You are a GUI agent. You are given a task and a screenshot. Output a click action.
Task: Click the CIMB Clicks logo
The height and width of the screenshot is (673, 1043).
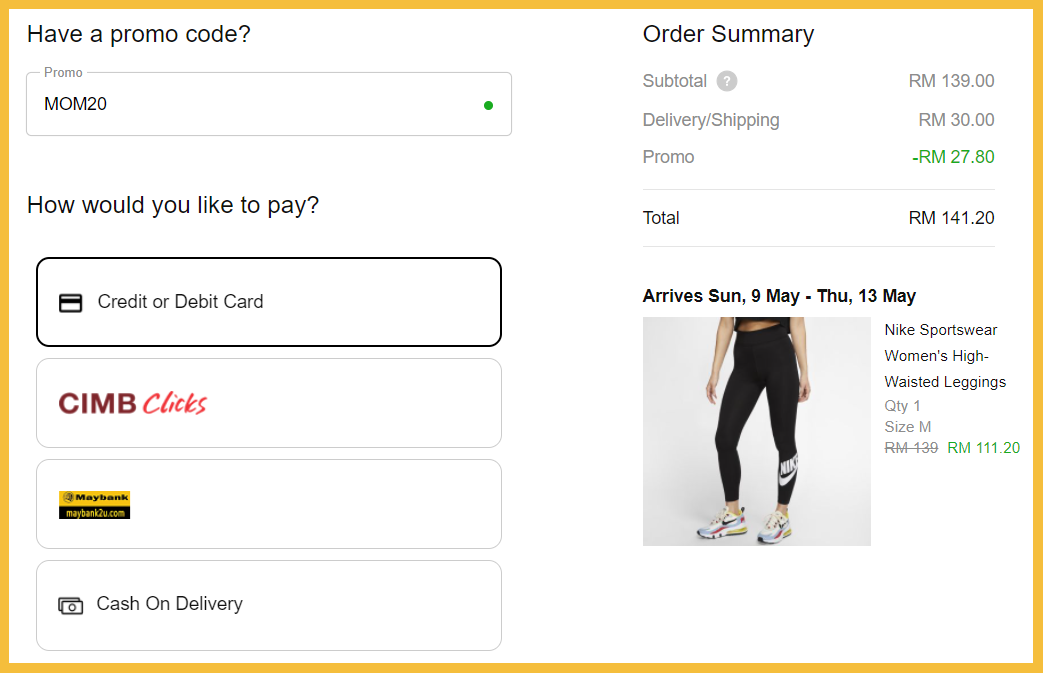pos(133,403)
